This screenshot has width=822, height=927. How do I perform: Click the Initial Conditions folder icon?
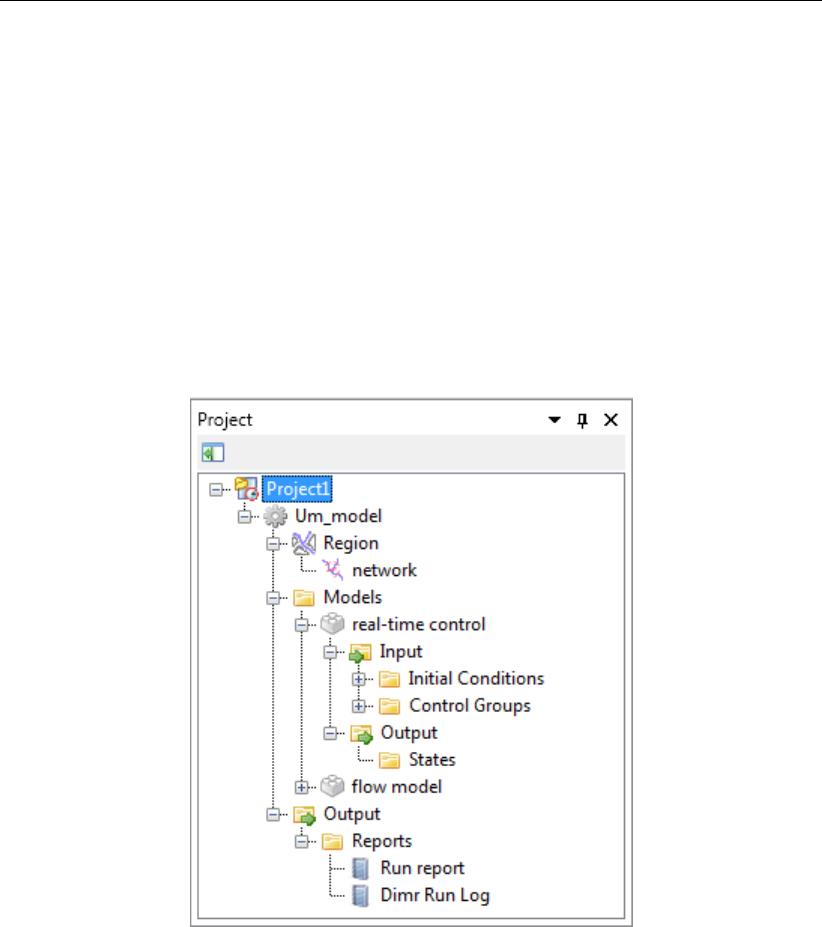389,679
